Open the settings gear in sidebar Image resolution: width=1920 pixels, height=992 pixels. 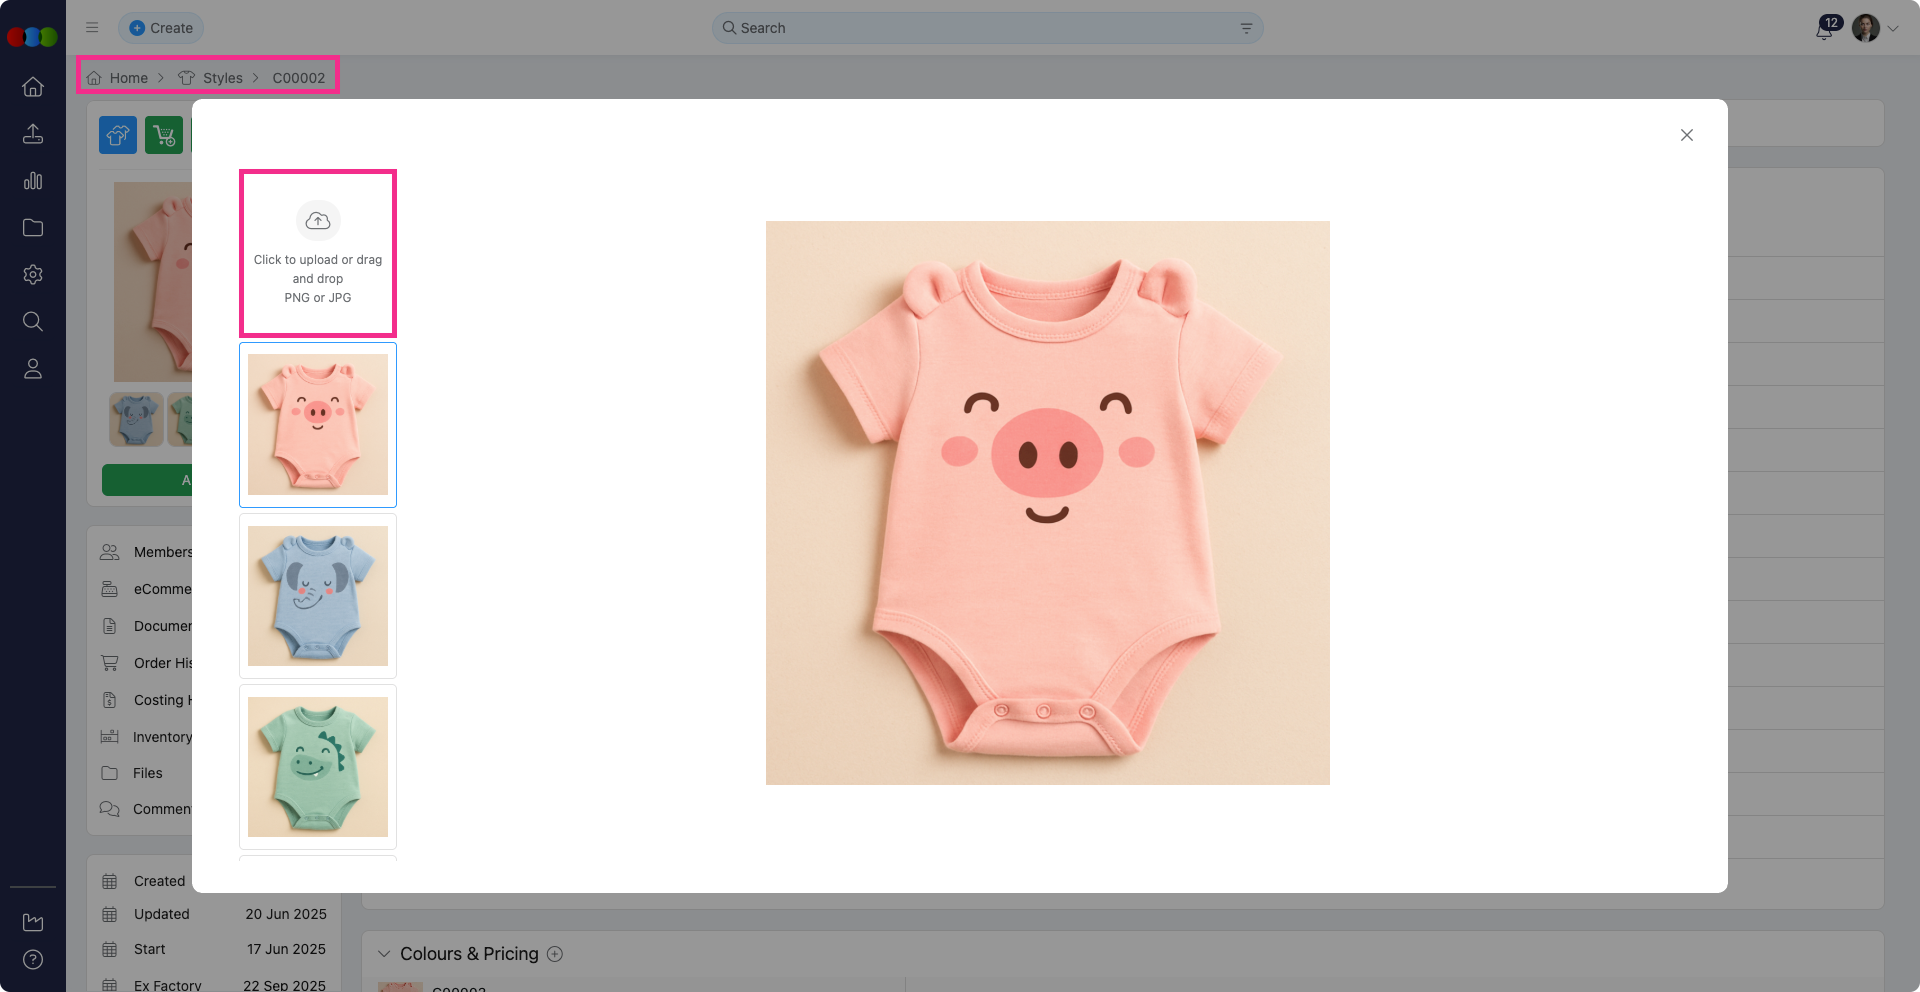(x=33, y=275)
